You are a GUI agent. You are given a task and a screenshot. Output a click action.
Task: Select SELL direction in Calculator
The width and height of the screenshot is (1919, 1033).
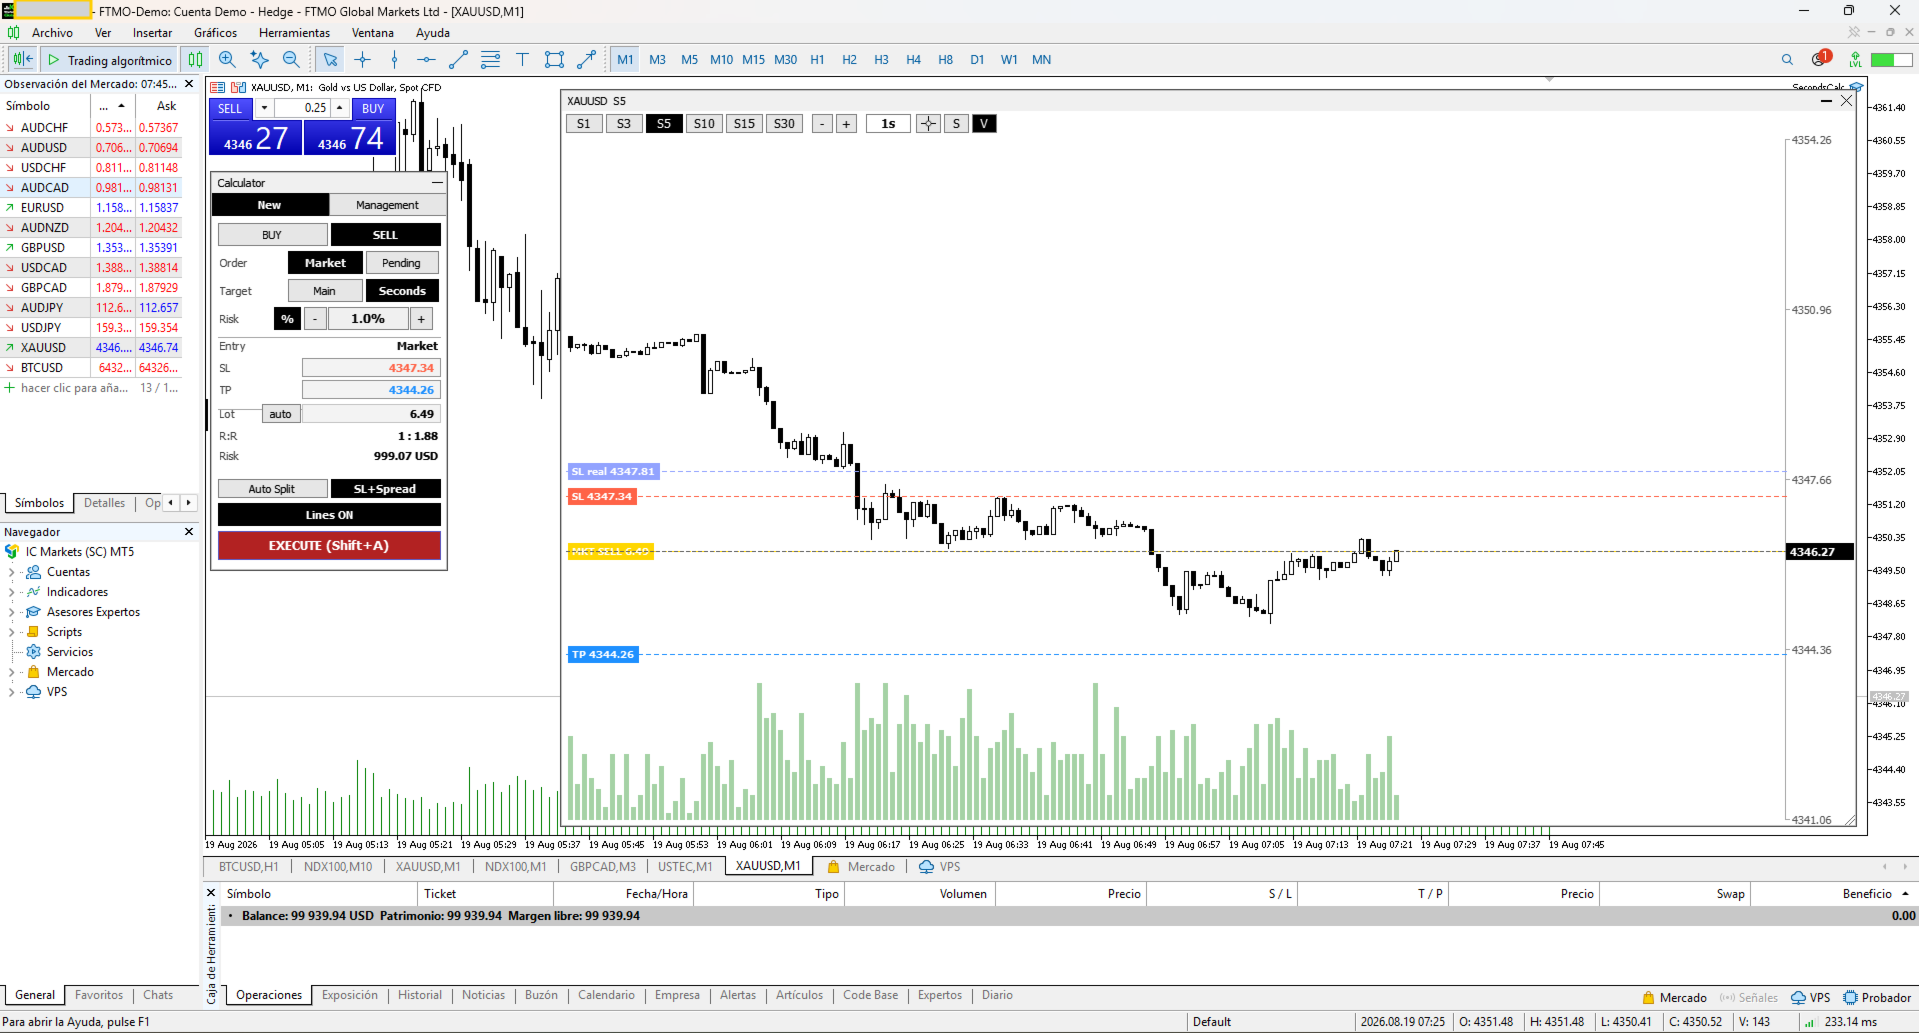(x=385, y=235)
